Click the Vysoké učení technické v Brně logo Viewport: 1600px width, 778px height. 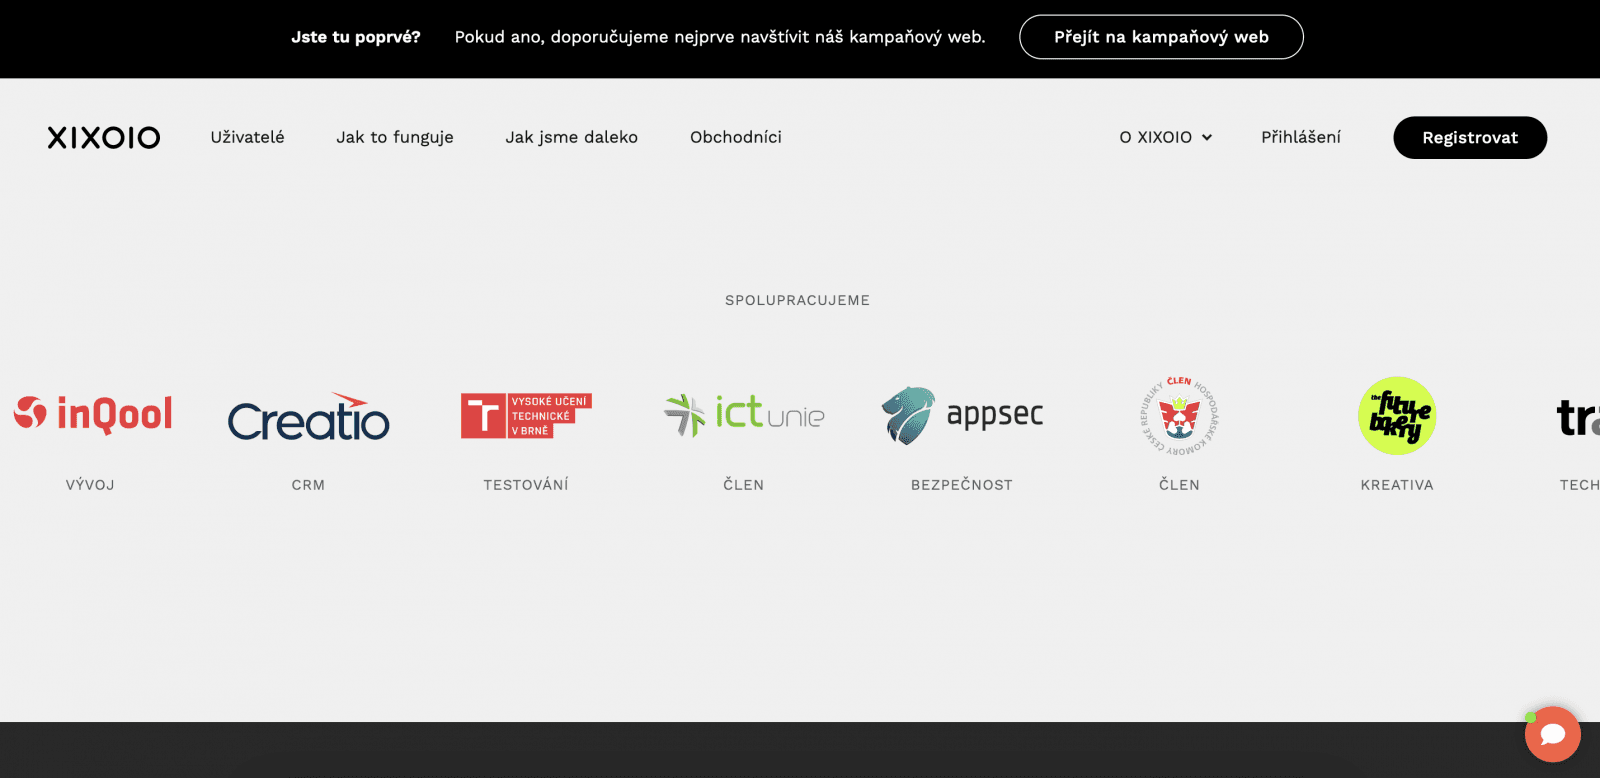(526, 415)
